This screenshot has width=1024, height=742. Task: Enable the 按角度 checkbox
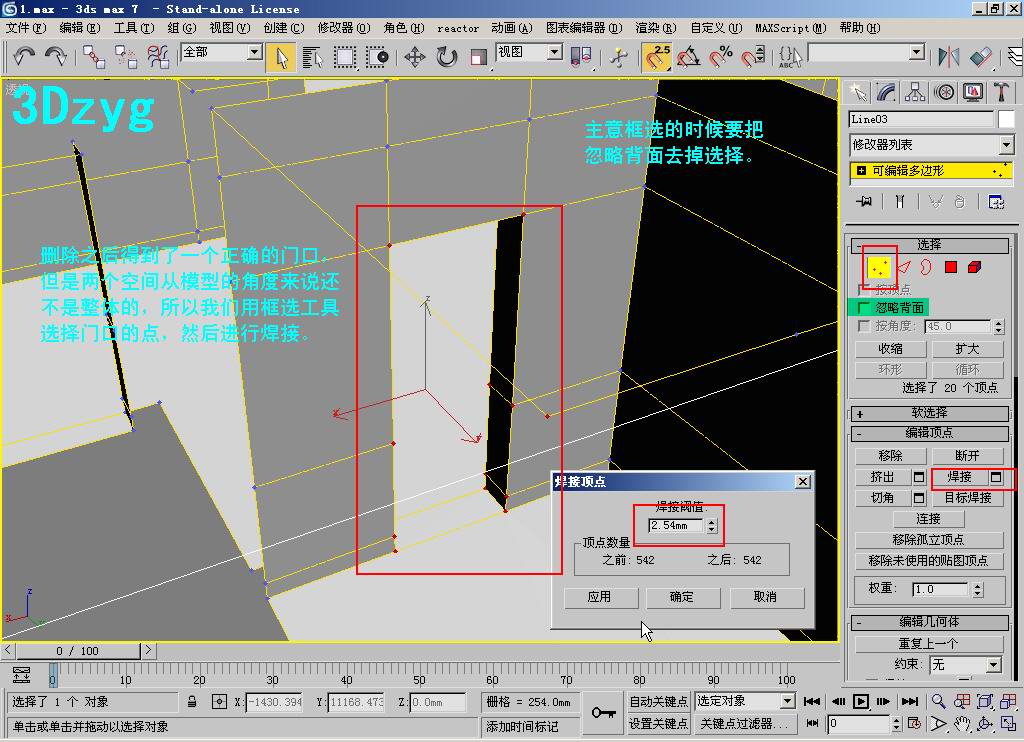click(865, 326)
